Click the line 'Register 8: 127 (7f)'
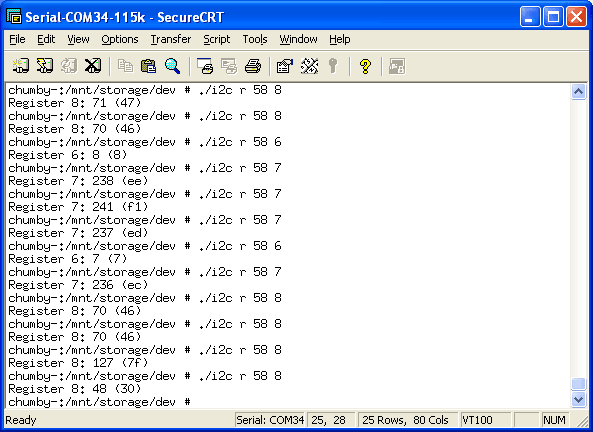Screen dimensions: 593x432 [78, 363]
